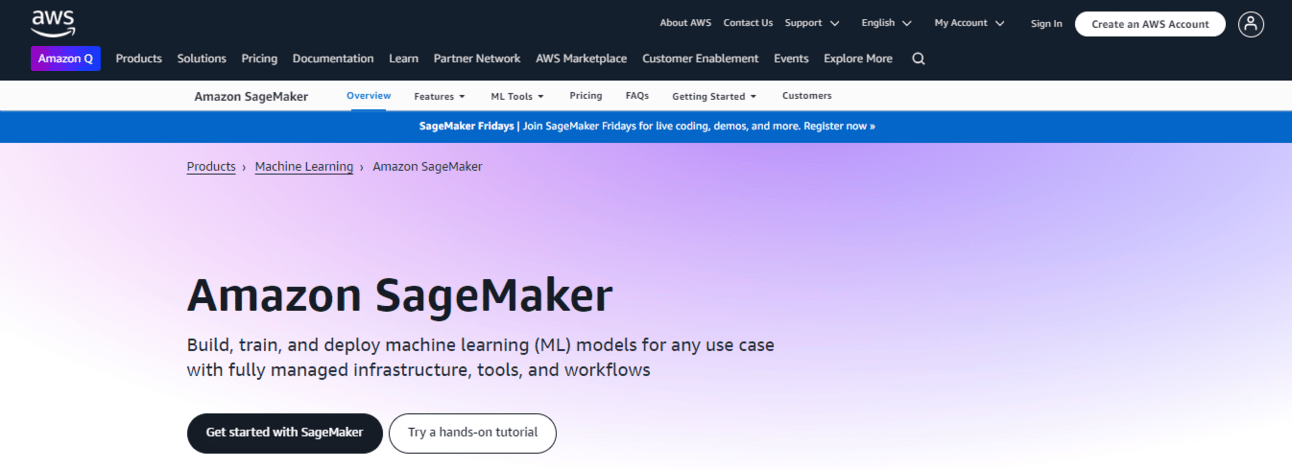This screenshot has height=469, width=1292.
Task: Click Create an AWS Account button
Action: 1150,24
